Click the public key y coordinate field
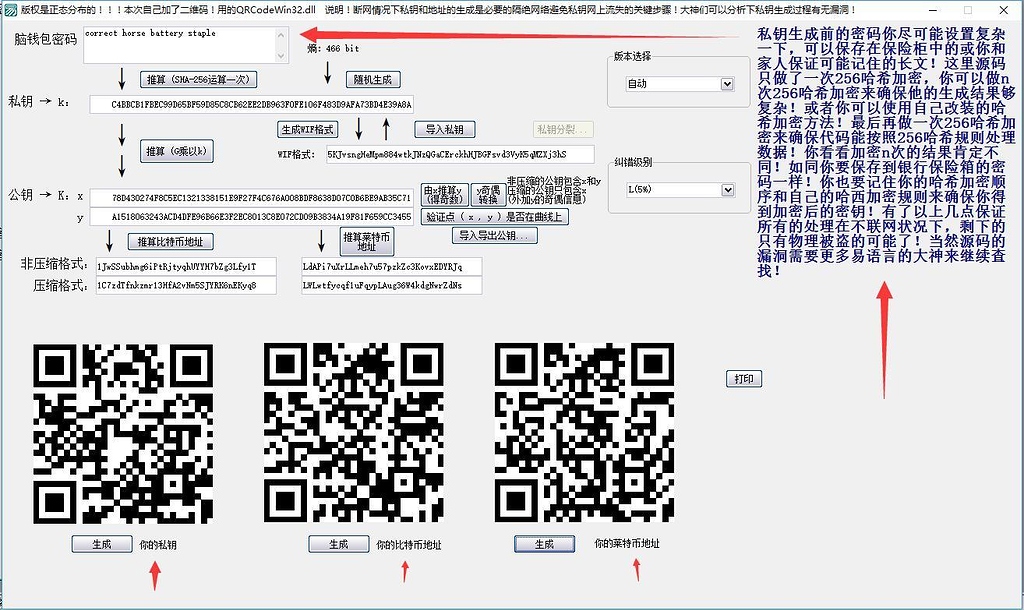The height and width of the screenshot is (610, 1024). pyautogui.click(x=251, y=217)
